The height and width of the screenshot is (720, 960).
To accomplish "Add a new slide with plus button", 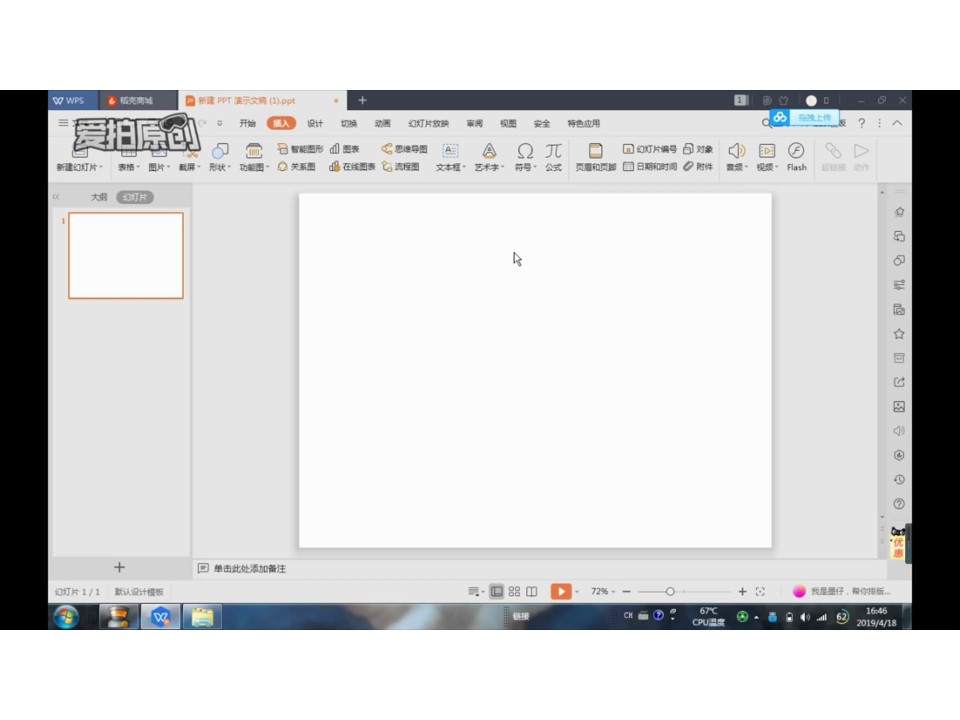I will [119, 568].
